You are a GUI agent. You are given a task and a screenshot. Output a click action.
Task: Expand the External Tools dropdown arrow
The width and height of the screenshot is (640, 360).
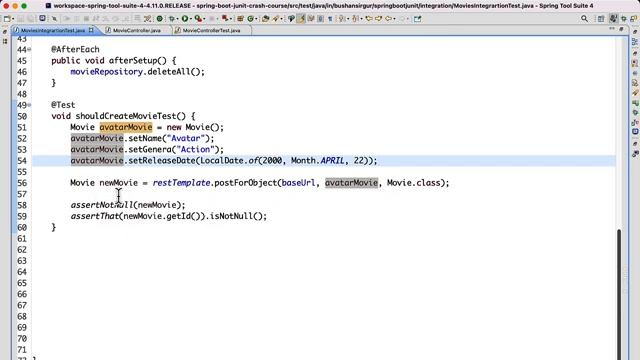click(231, 19)
